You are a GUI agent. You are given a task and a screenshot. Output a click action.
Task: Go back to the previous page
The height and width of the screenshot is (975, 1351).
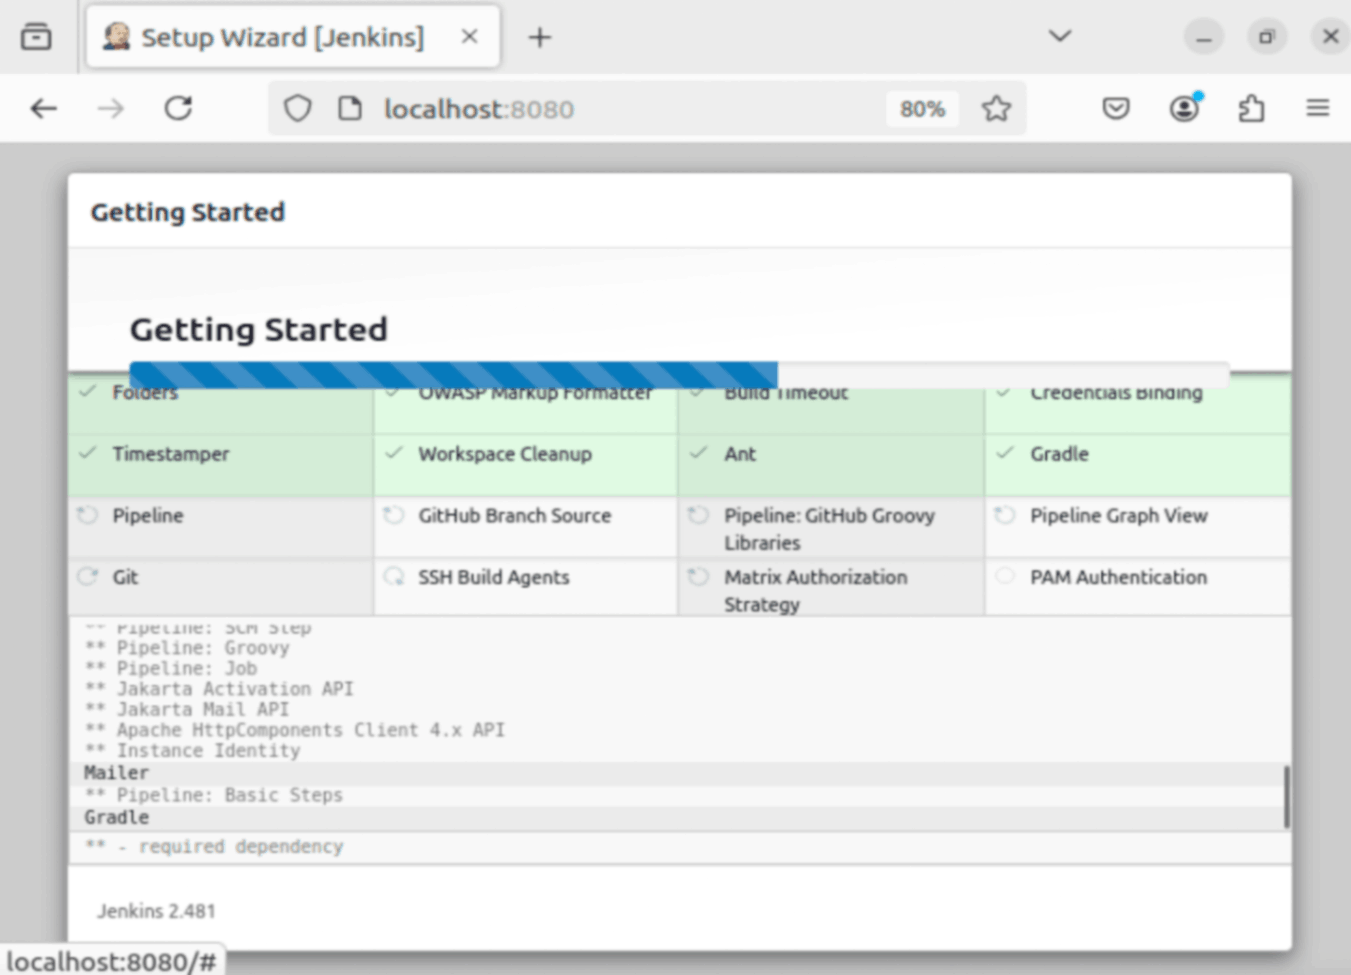44,108
